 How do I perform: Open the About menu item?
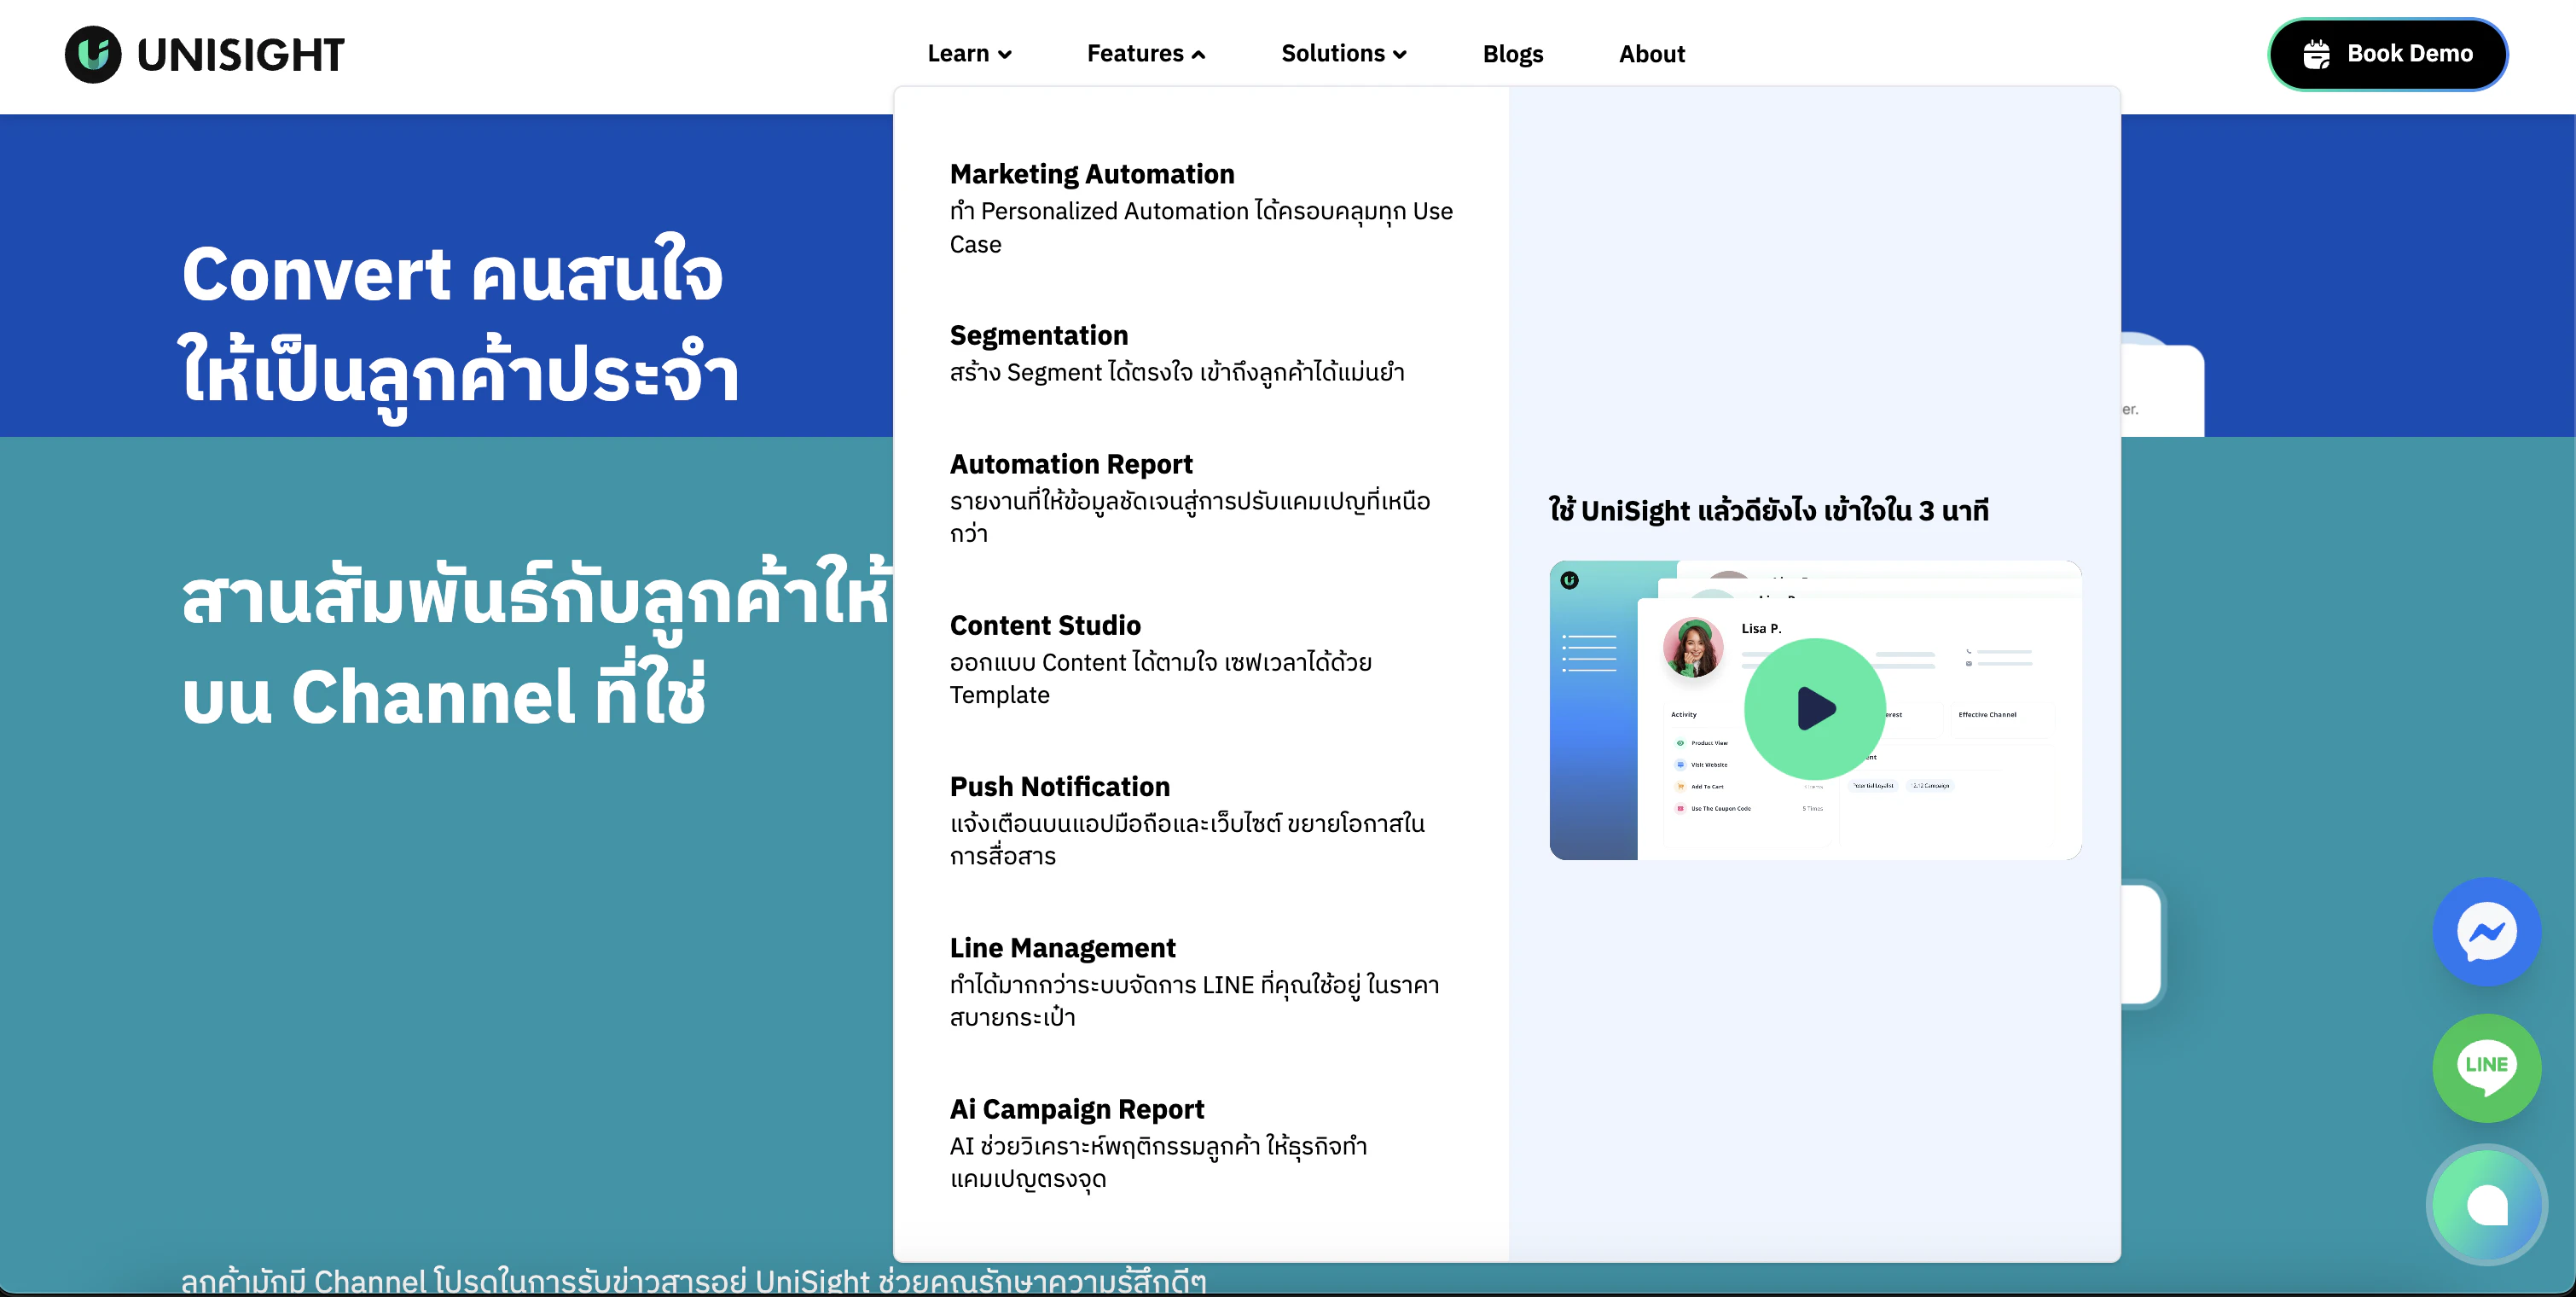1651,54
